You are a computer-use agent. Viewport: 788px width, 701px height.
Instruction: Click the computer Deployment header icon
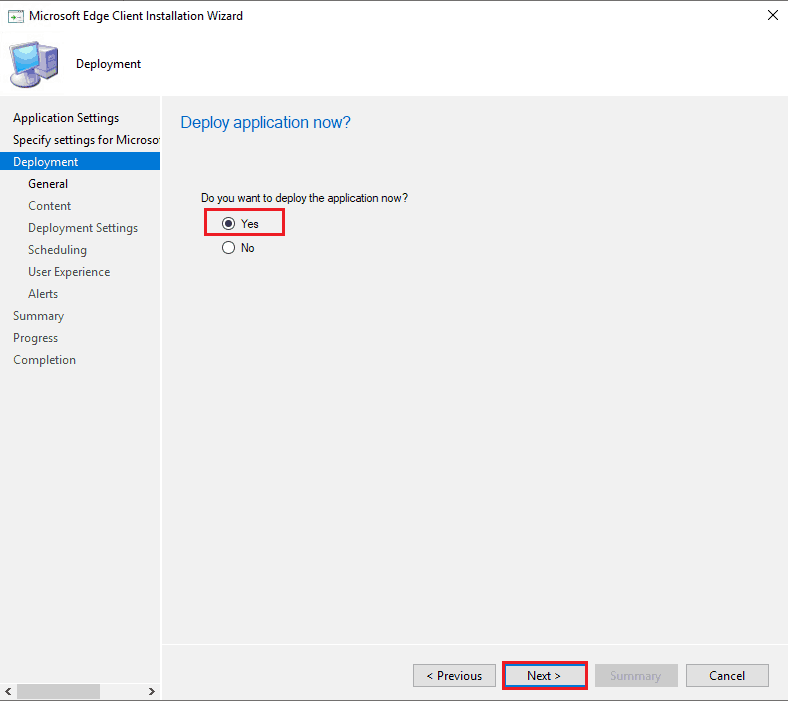pyautogui.click(x=34, y=64)
